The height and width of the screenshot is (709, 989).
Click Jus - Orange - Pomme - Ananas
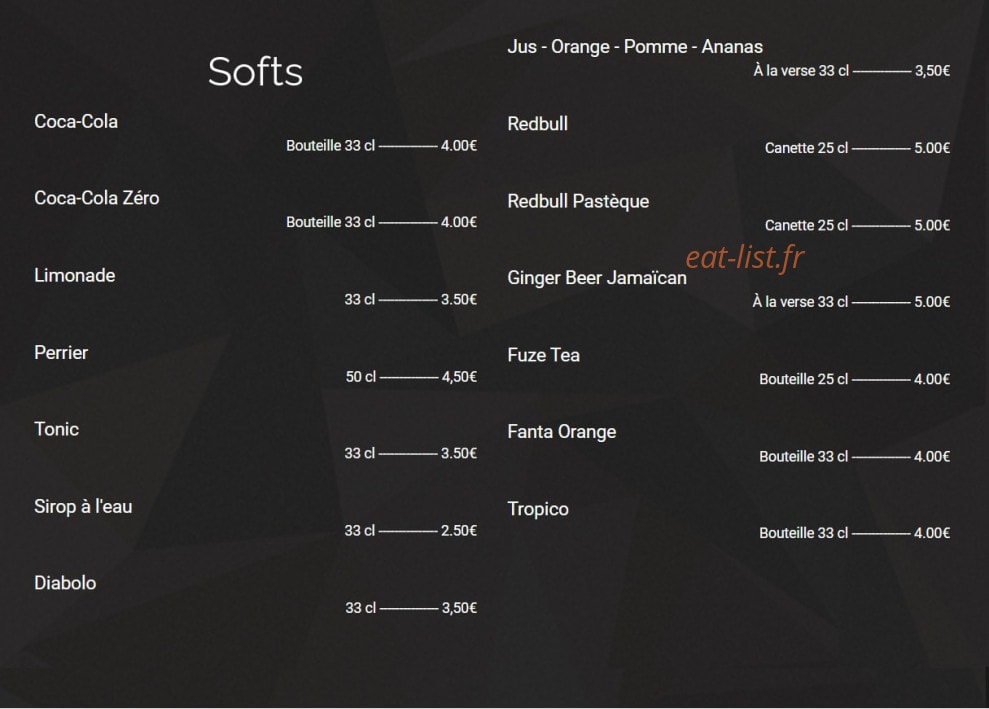(635, 47)
